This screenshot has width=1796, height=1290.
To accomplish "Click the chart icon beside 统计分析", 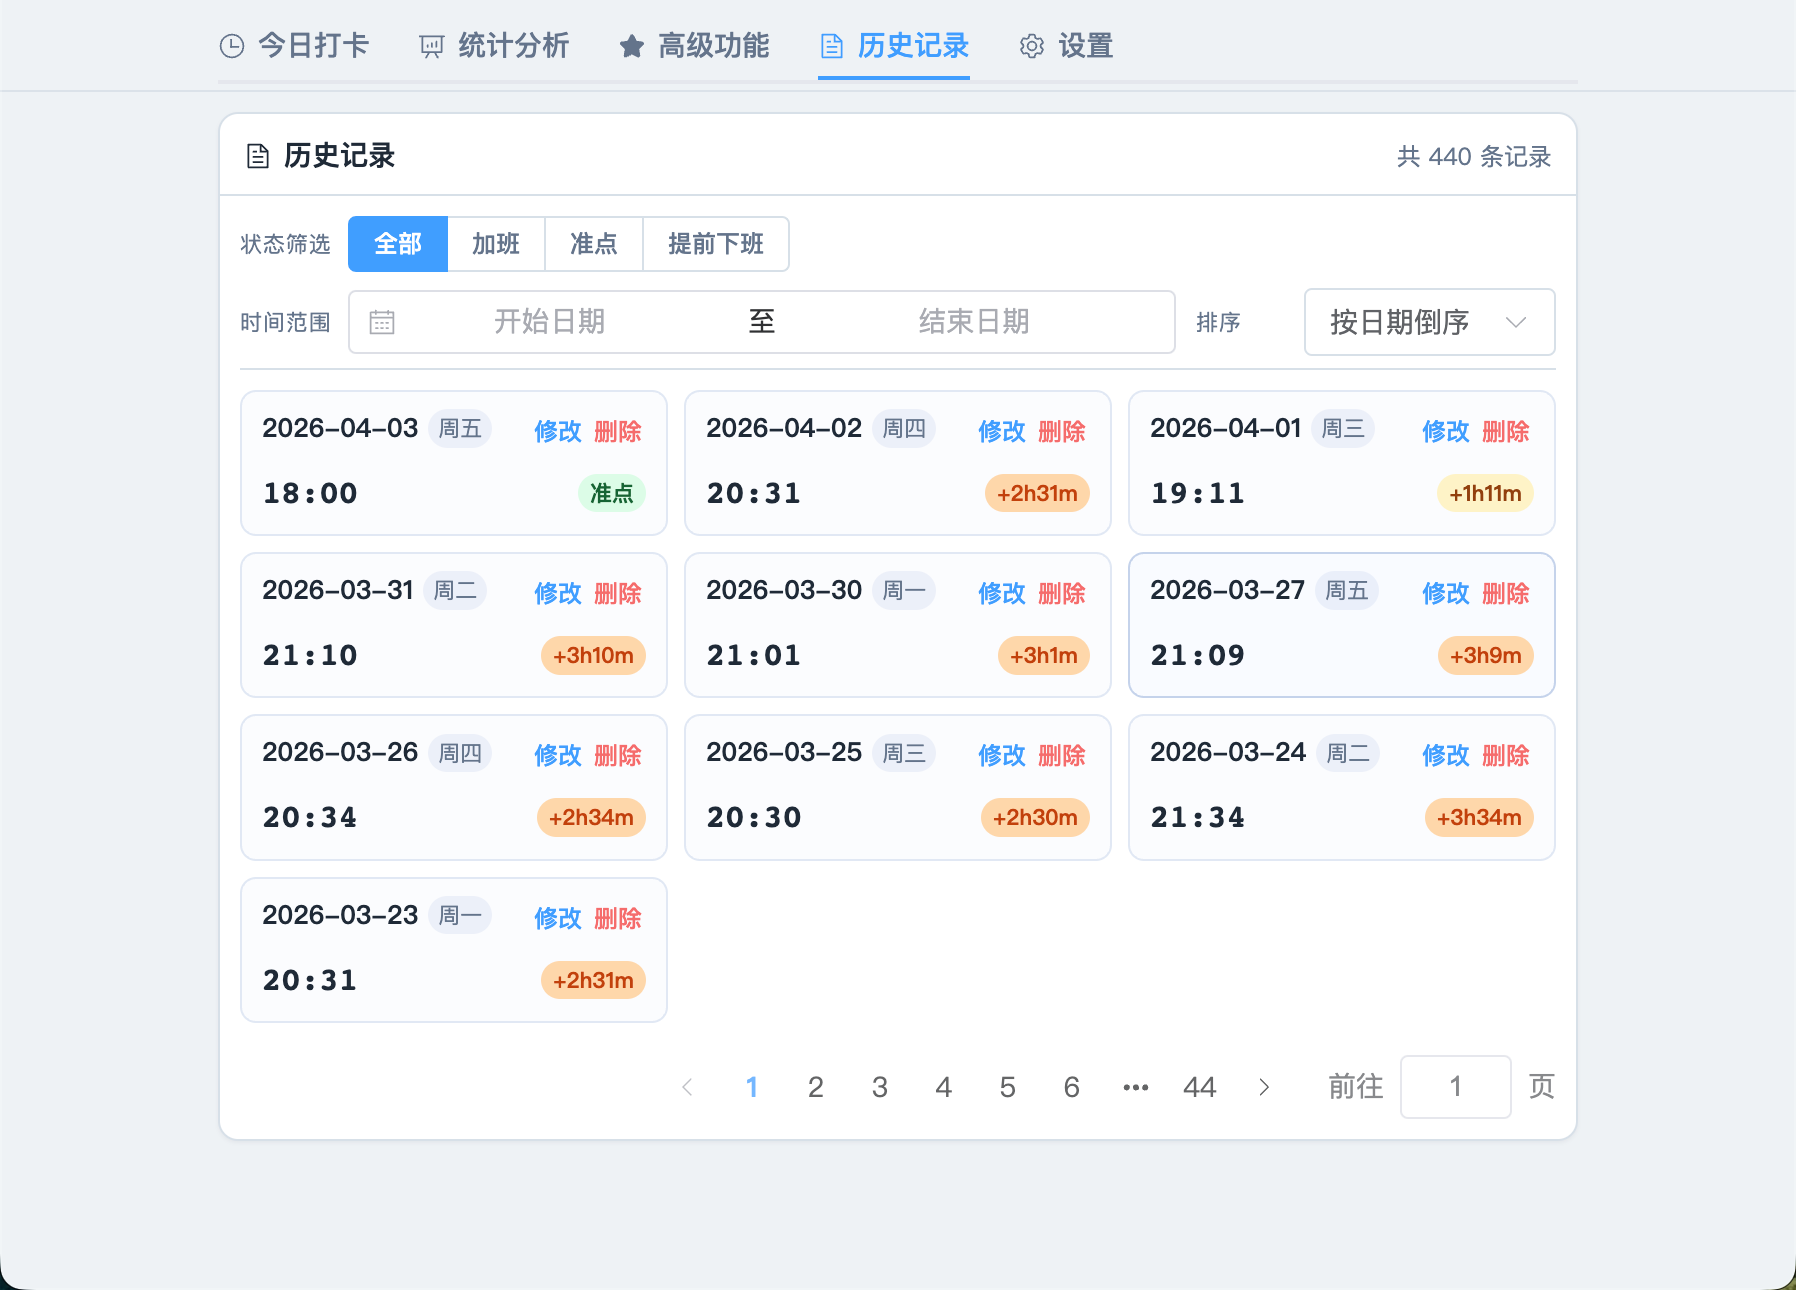I will pyautogui.click(x=431, y=46).
